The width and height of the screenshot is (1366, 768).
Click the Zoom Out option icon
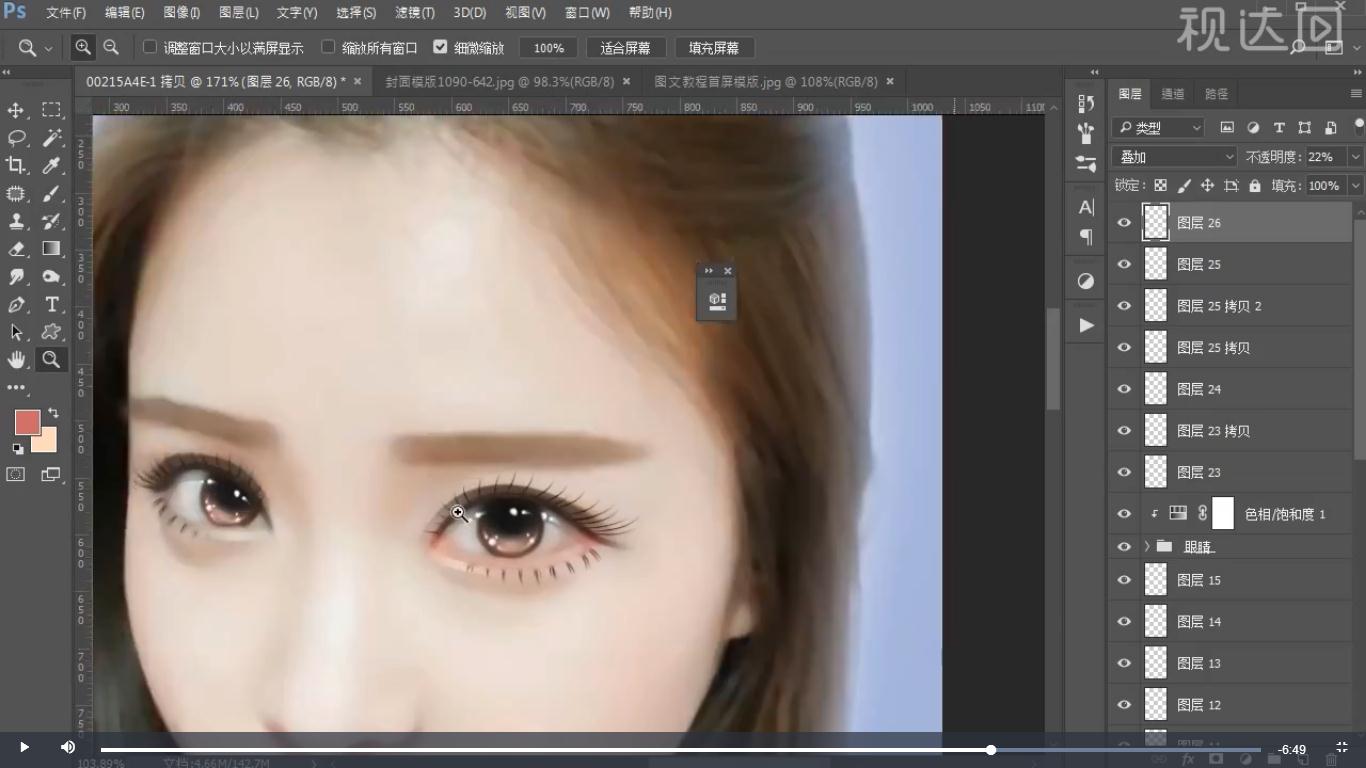(111, 47)
